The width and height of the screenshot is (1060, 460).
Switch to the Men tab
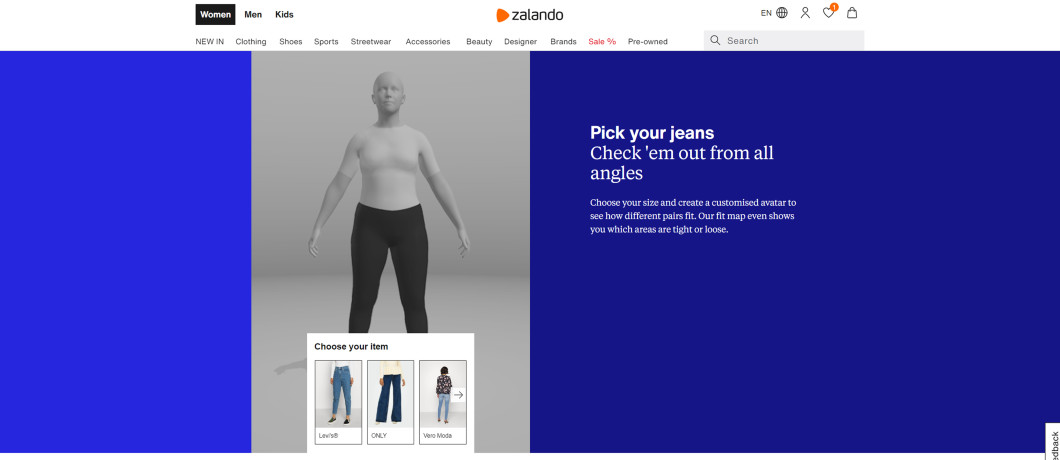pyautogui.click(x=254, y=14)
